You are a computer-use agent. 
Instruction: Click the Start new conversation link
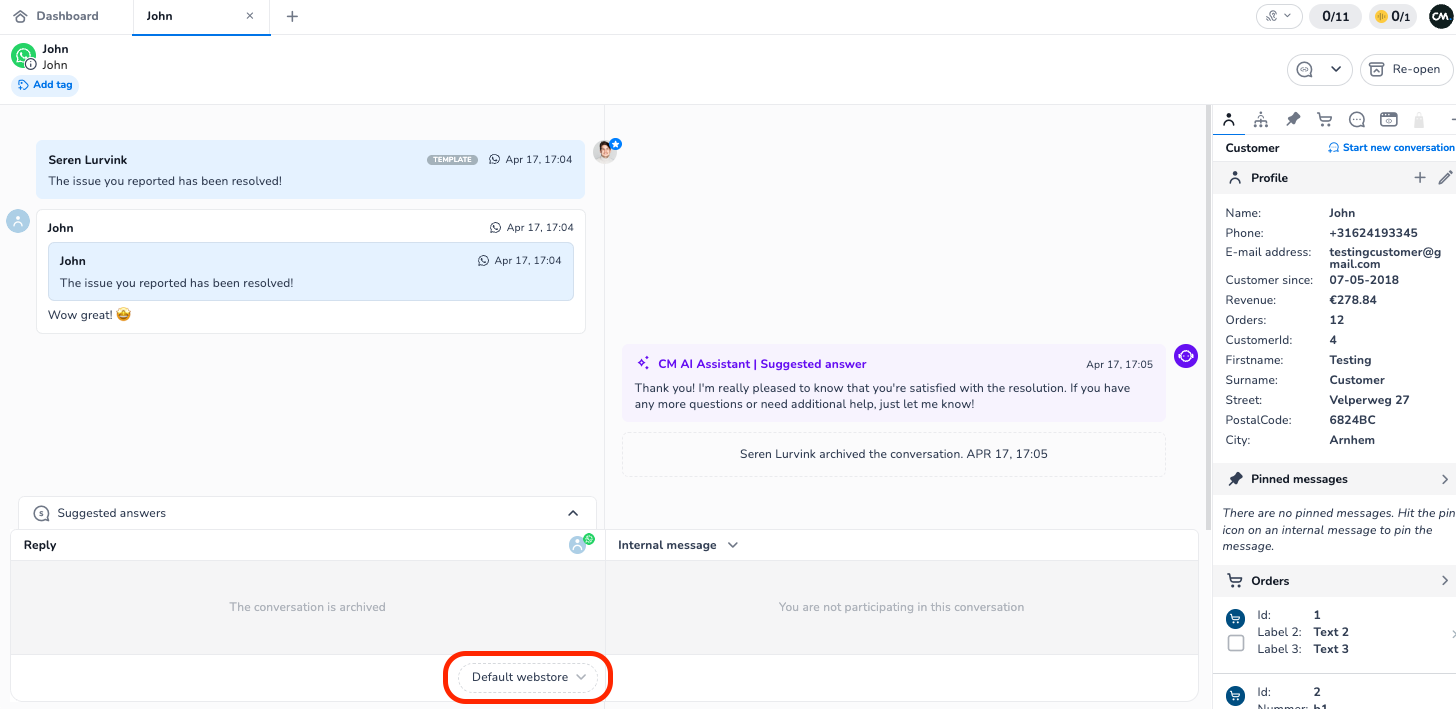pyautogui.click(x=1391, y=147)
